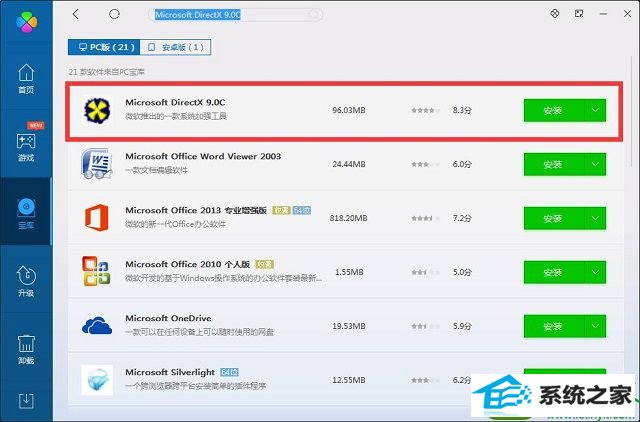The height and width of the screenshot is (422, 640).
Task: Click the Microsoft DirectX 9.0C app icon
Action: pos(97,110)
